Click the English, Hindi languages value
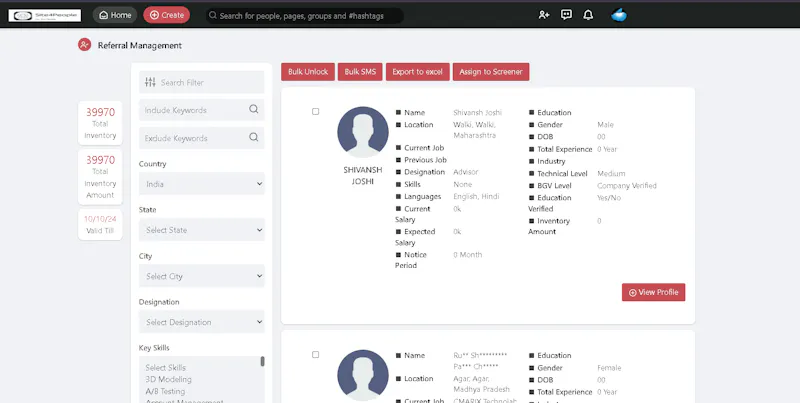This screenshot has height=403, width=800. pyautogui.click(x=476, y=196)
